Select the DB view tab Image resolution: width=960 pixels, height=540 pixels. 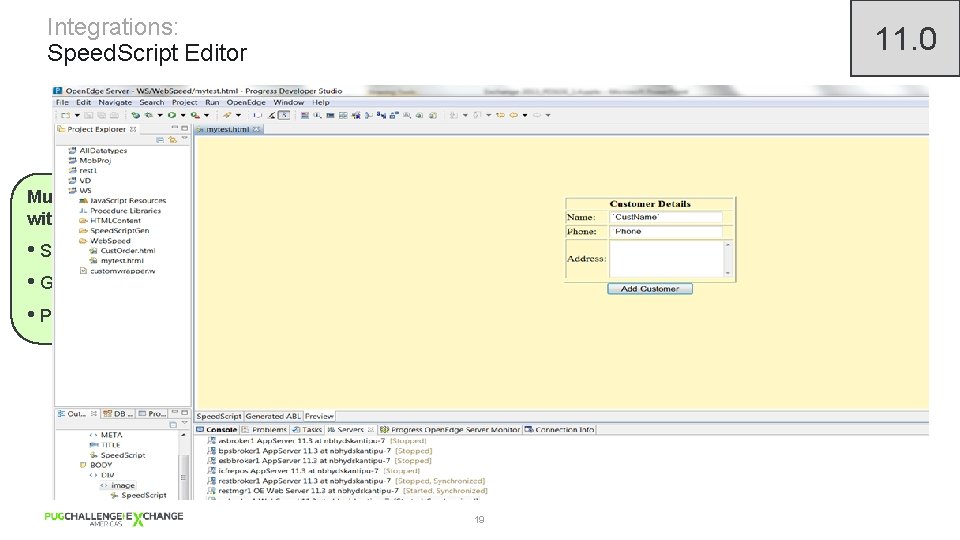[118, 414]
